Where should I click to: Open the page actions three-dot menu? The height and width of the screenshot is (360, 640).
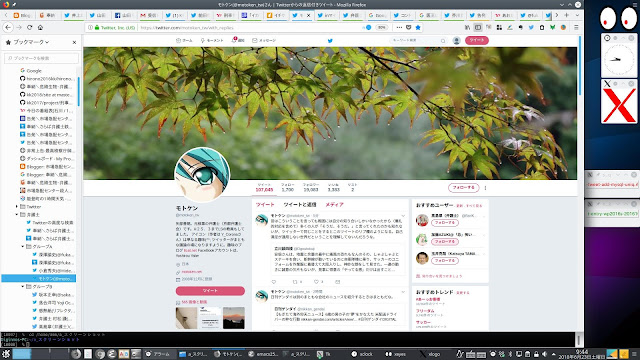click(399, 27)
